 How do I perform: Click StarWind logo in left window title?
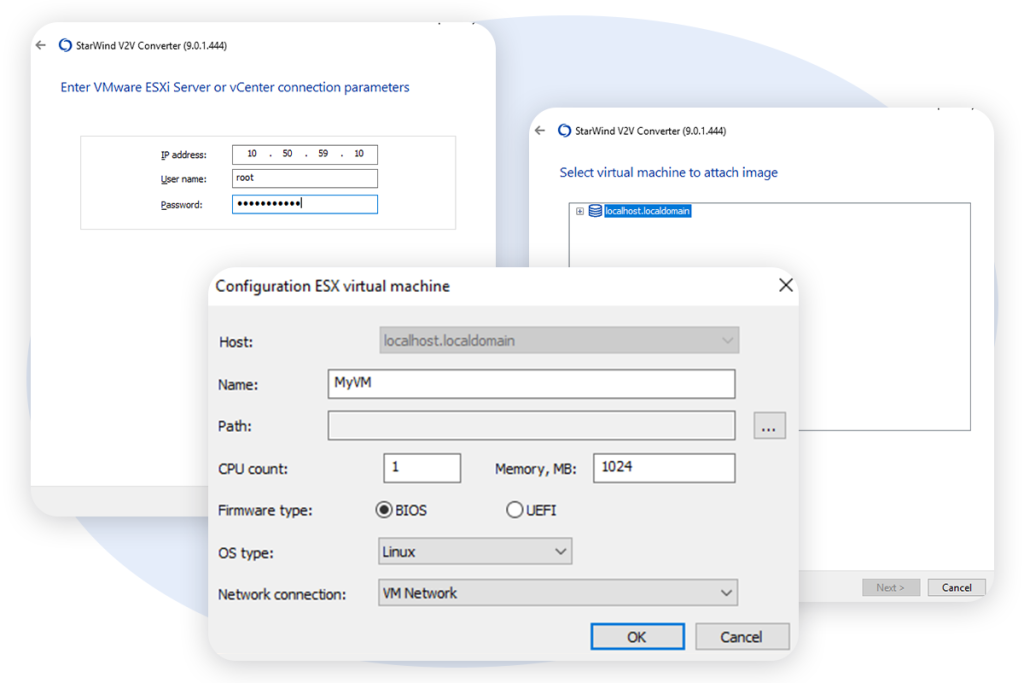click(x=66, y=45)
